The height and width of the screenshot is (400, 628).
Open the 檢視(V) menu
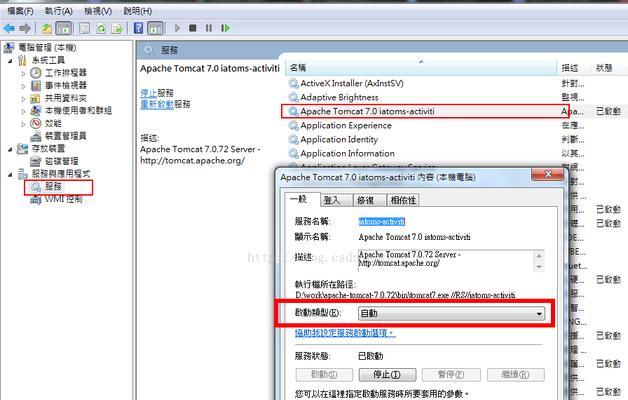pos(98,11)
